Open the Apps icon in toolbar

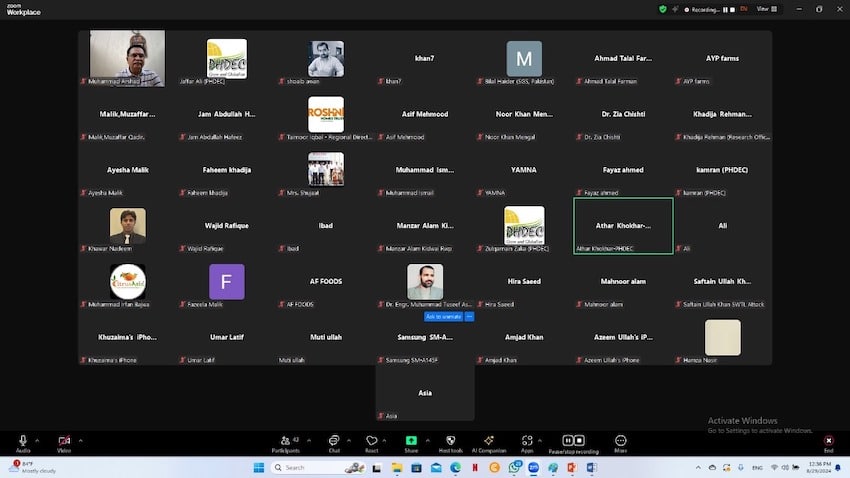(527, 441)
